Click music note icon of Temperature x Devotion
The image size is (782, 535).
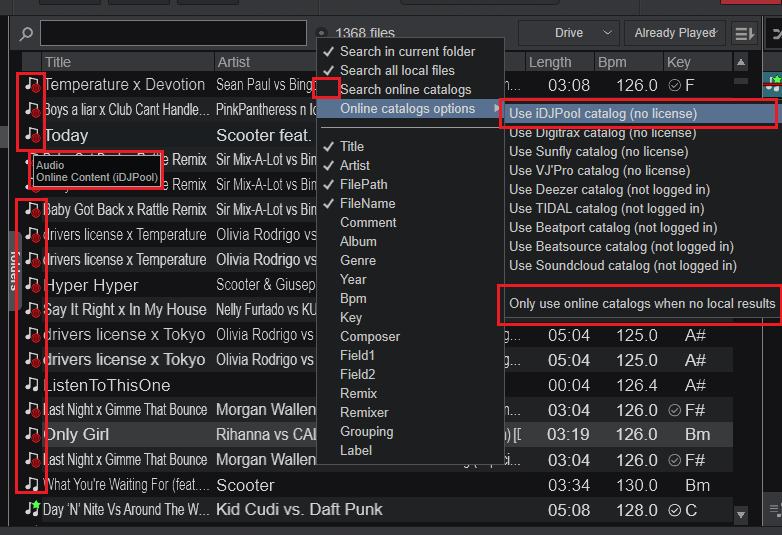(32, 85)
